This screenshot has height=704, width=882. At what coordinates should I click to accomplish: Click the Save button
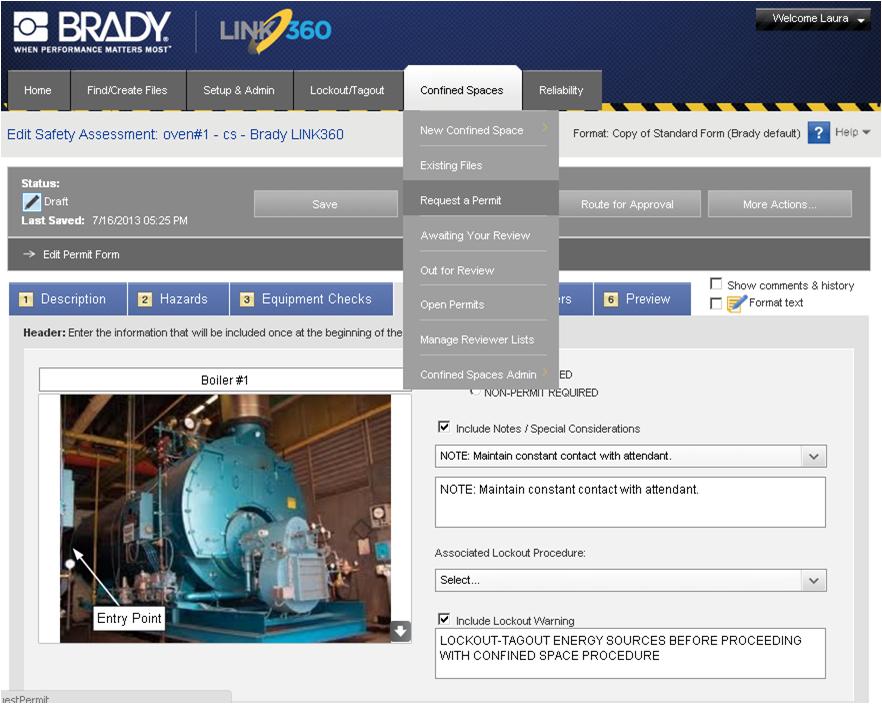coord(326,204)
